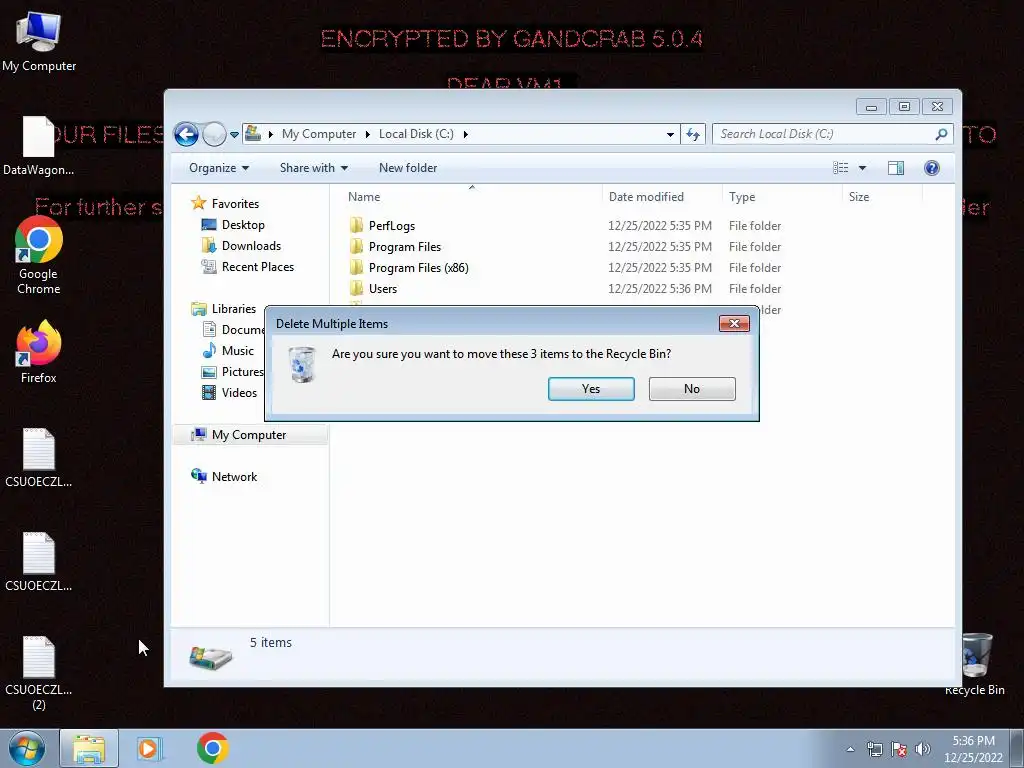The width and height of the screenshot is (1024, 768).
Task: Select the Google Chrome desktop shortcut
Action: coord(39,255)
